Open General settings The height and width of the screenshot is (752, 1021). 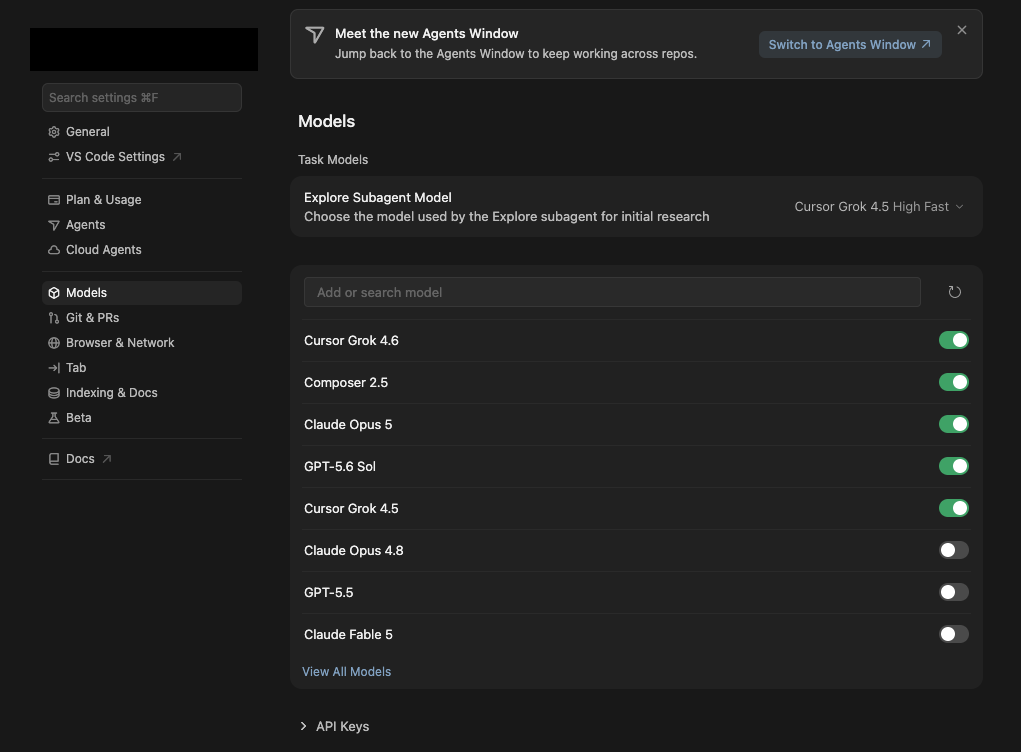[x=142, y=132]
